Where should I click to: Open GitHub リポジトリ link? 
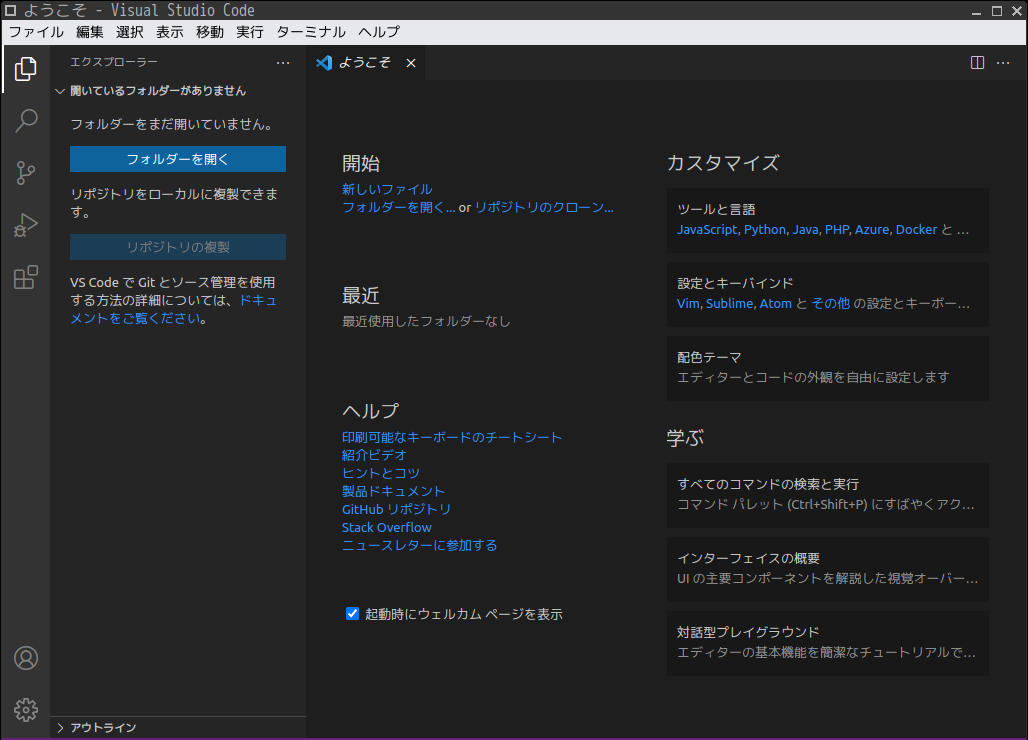(396, 509)
